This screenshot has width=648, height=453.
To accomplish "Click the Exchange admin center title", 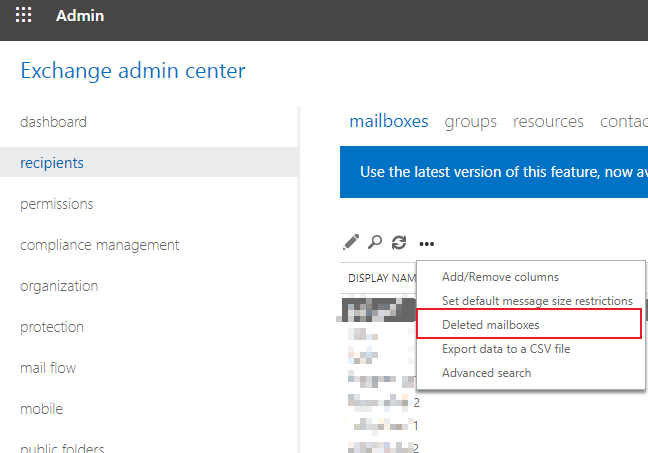I will tap(133, 71).
